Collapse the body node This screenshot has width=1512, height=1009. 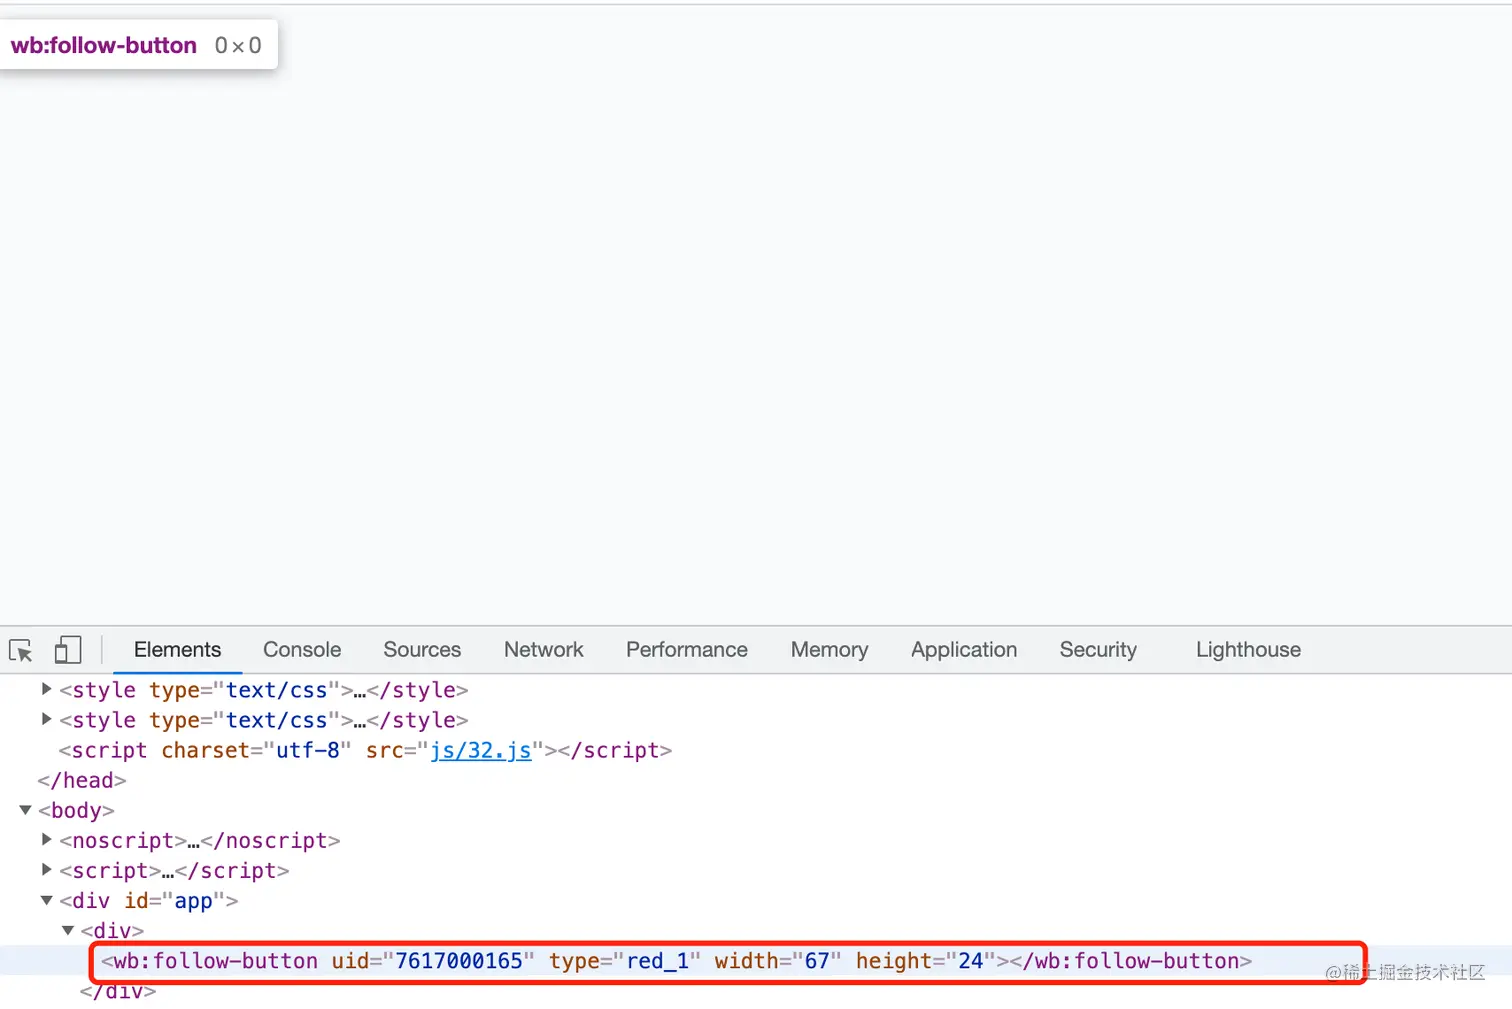coord(26,810)
